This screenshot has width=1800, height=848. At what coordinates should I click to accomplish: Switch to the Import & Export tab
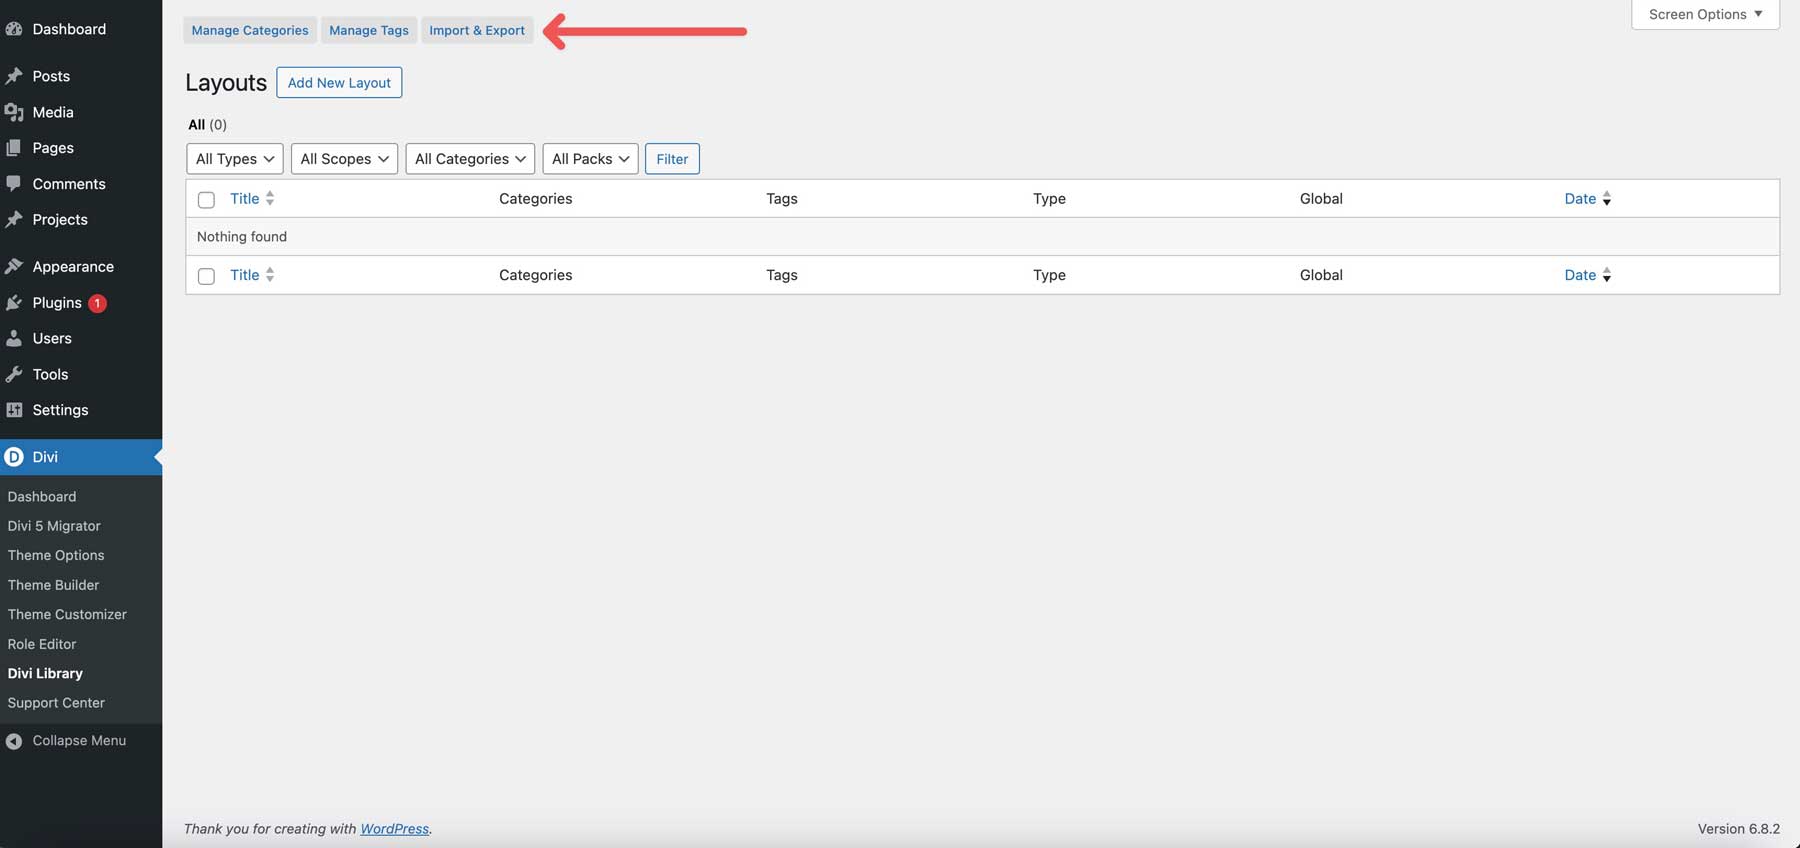pyautogui.click(x=477, y=30)
